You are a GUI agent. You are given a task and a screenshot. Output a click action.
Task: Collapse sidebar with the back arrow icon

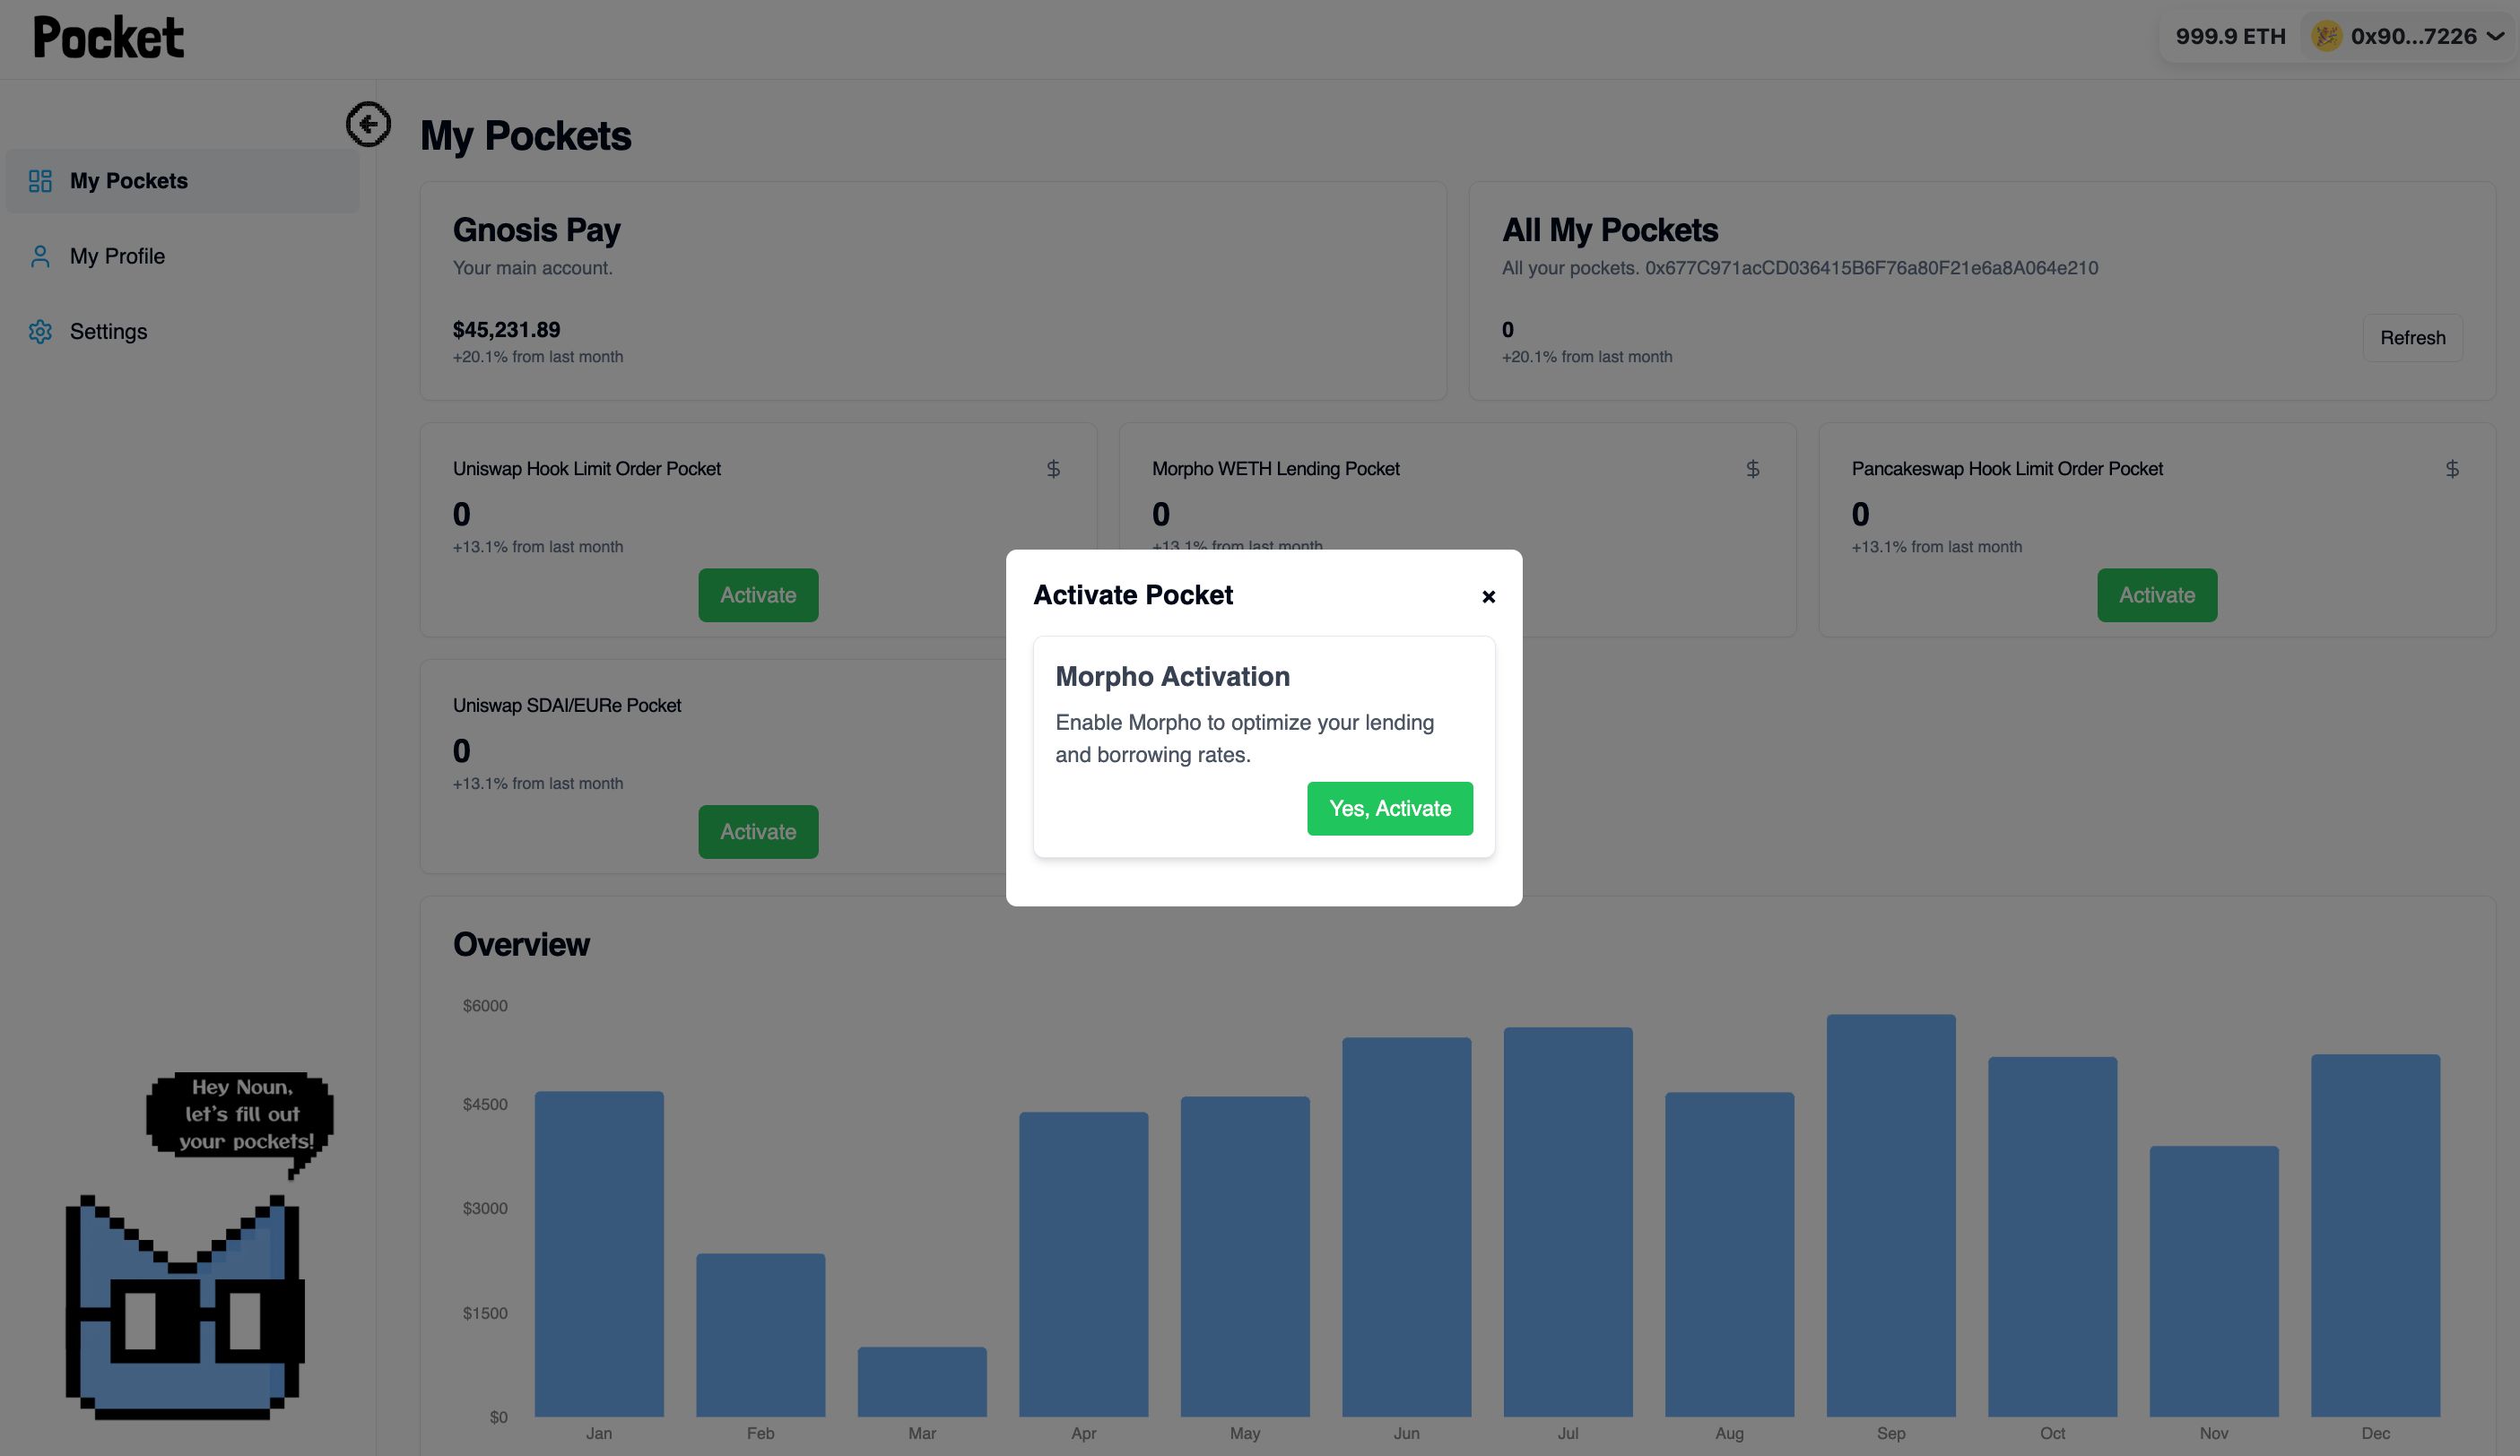point(368,124)
